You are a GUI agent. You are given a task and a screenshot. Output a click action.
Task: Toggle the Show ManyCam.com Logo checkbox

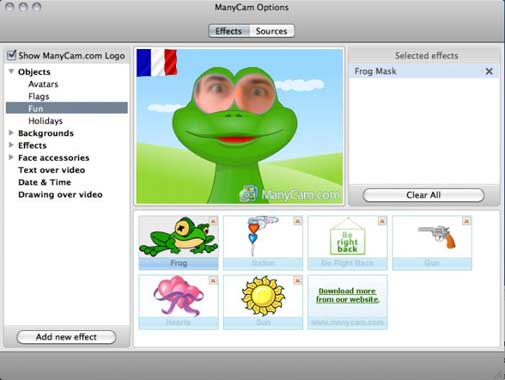(12, 55)
